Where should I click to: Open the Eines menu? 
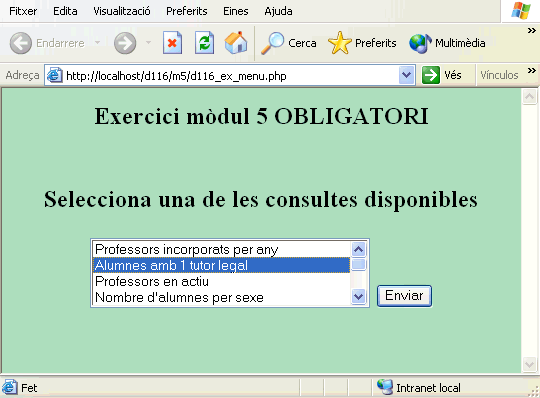236,11
